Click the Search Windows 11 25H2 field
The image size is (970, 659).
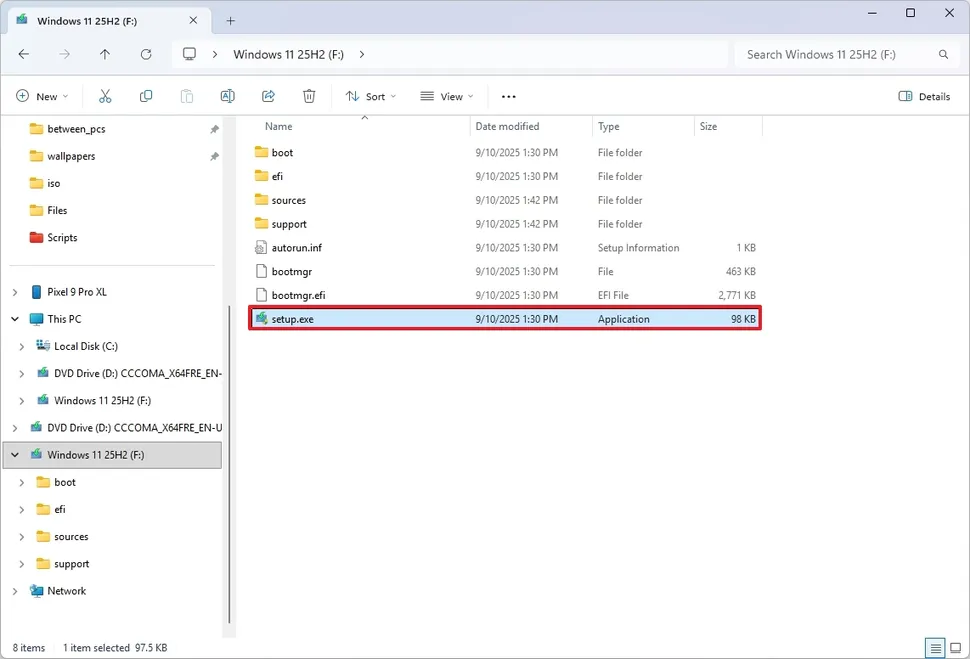pos(838,54)
